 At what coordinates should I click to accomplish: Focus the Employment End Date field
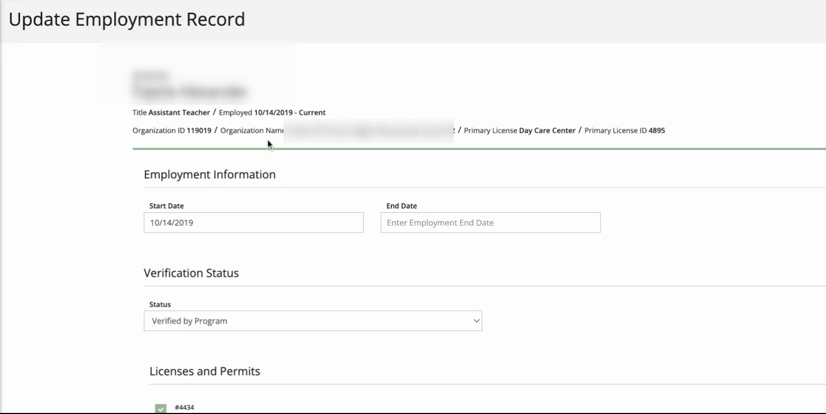(490, 223)
